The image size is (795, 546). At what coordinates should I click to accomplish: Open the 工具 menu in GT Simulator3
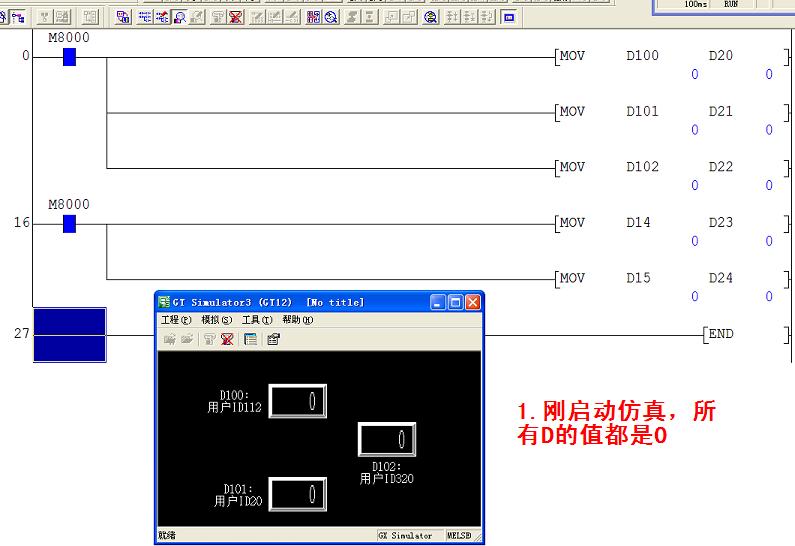coord(257,320)
